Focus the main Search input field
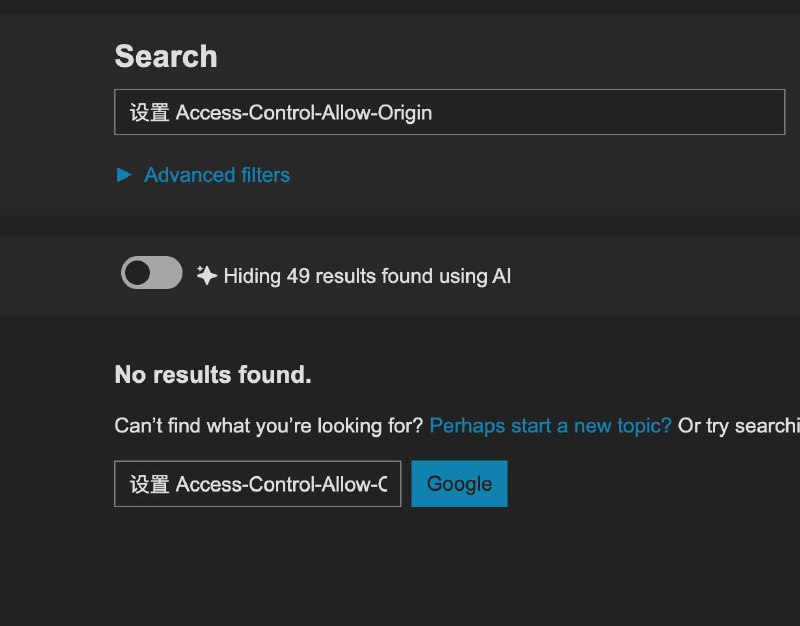This screenshot has width=800, height=626. [x=449, y=112]
